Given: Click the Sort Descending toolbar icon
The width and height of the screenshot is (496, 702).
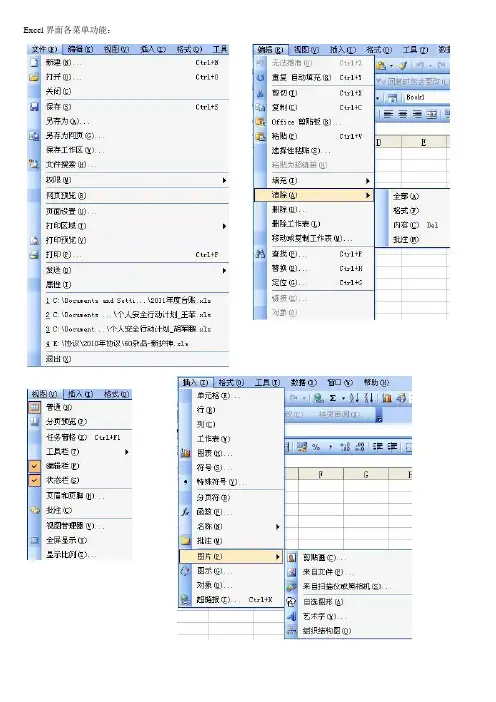Looking at the screenshot, I should click(369, 398).
